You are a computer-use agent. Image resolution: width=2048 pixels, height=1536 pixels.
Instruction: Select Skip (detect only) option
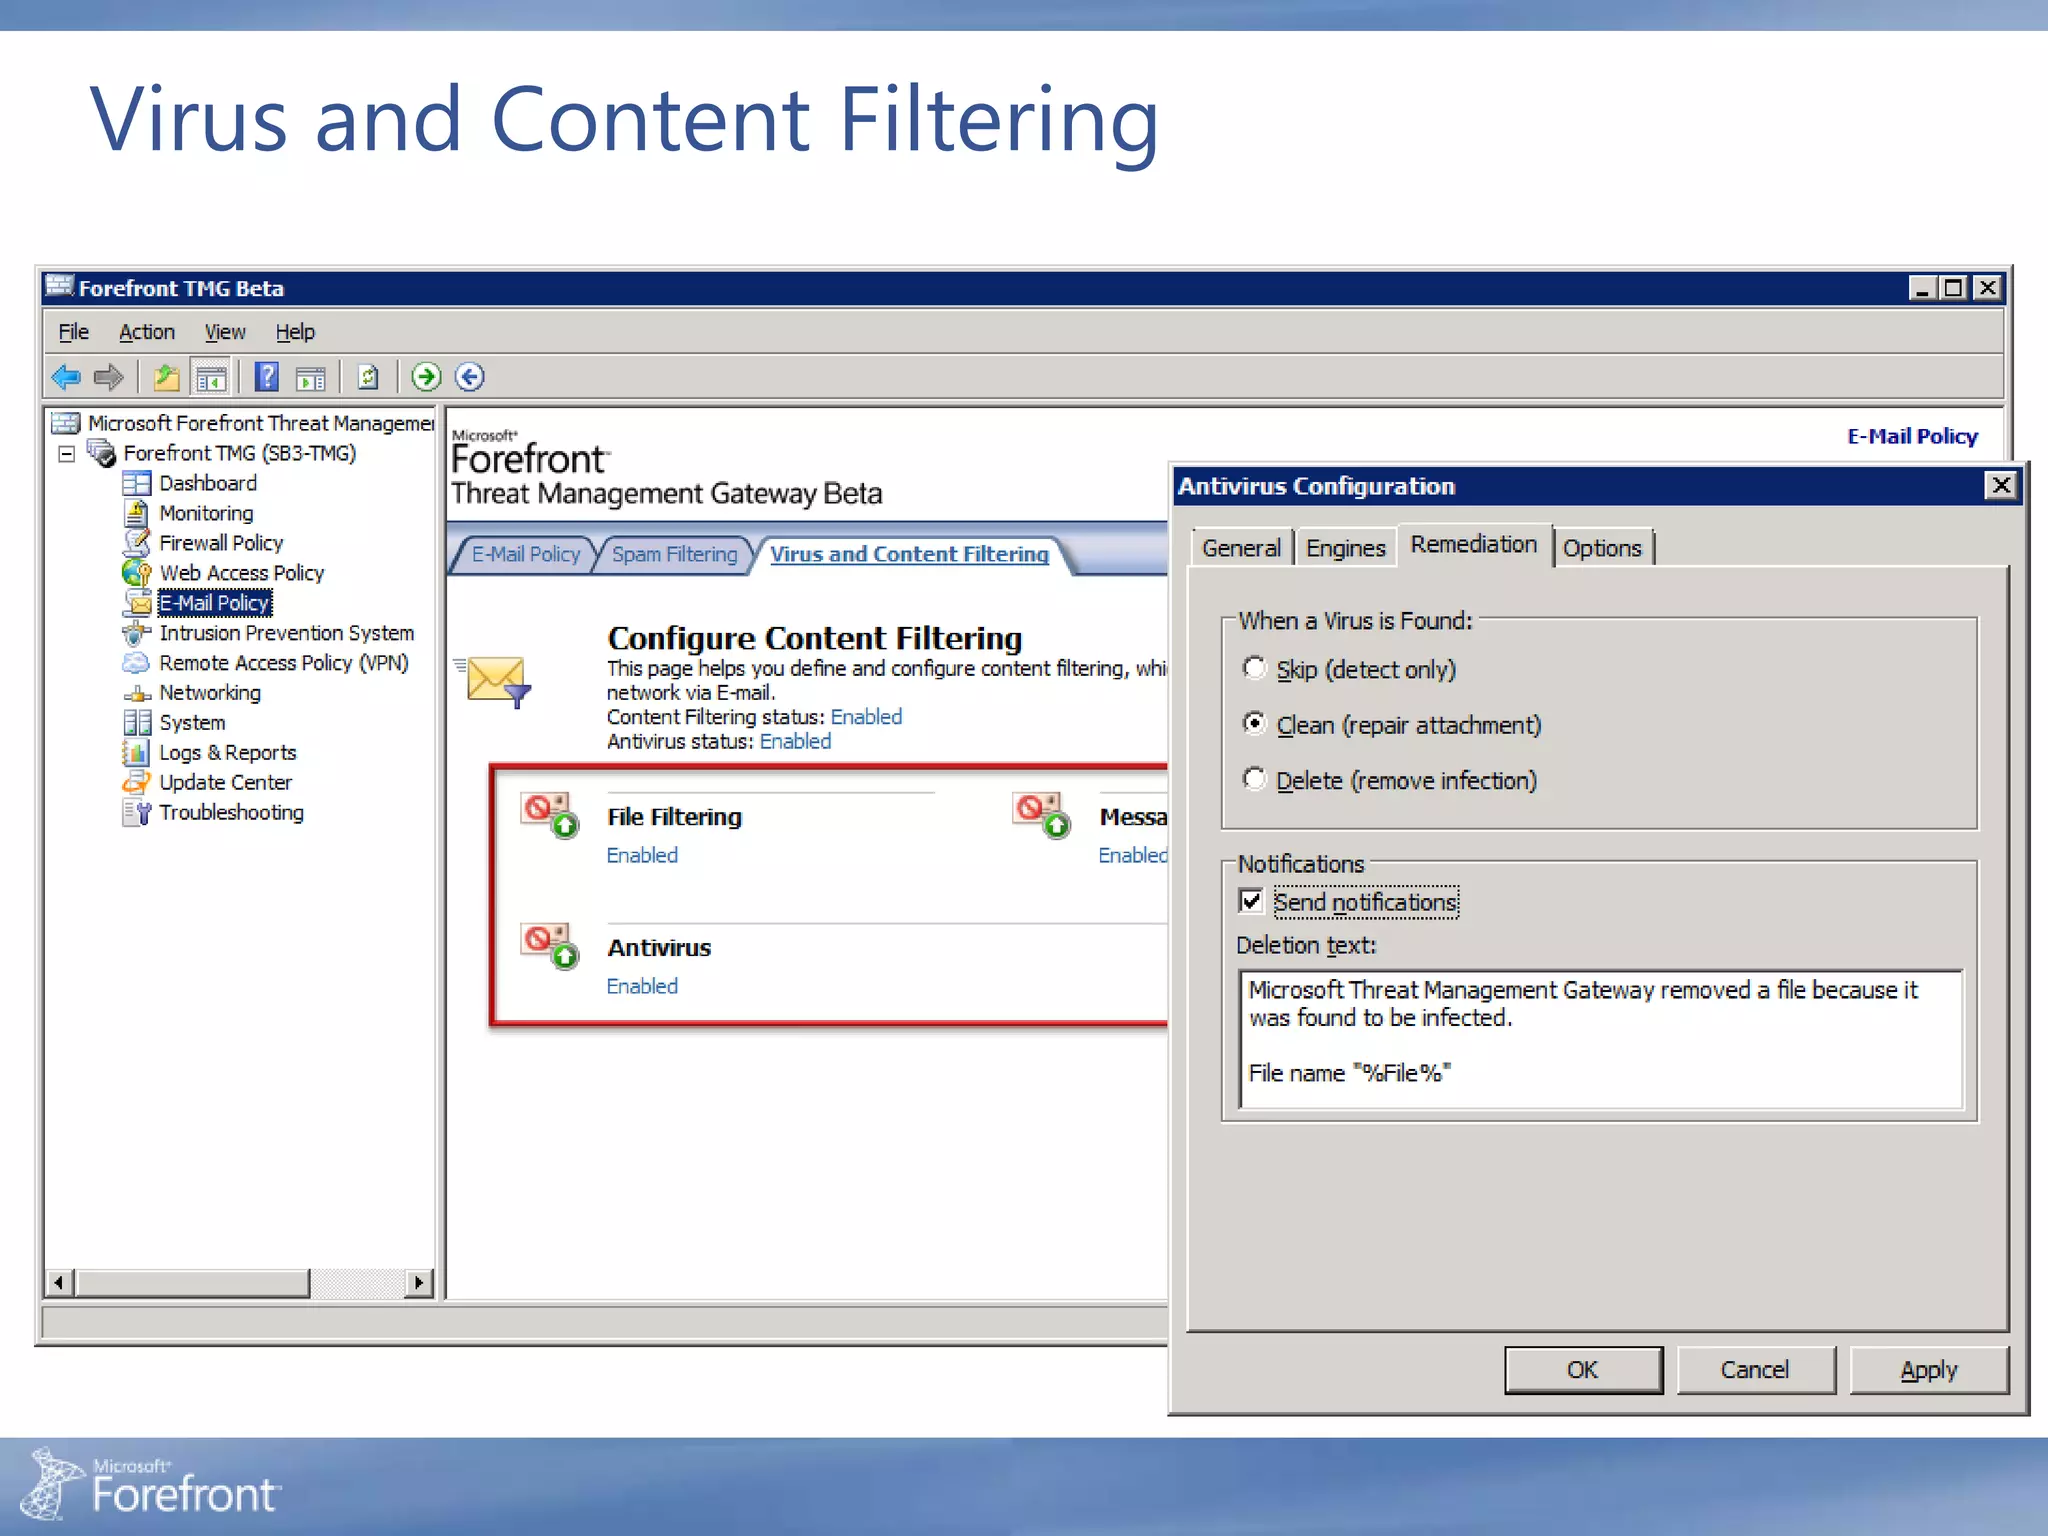click(1254, 668)
